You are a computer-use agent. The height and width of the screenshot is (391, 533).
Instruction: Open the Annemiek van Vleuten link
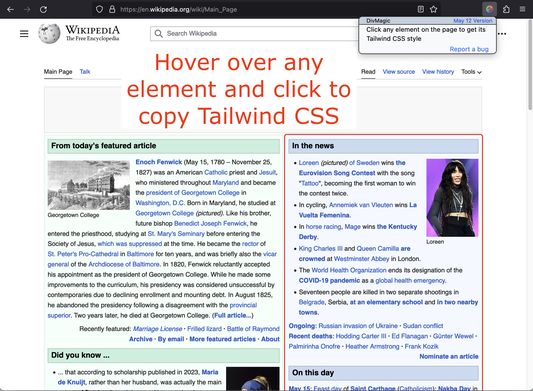click(361, 205)
